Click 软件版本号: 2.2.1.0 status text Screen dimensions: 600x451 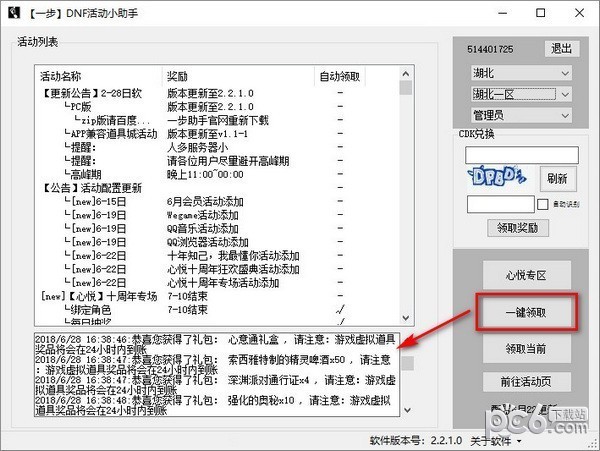tap(416, 441)
